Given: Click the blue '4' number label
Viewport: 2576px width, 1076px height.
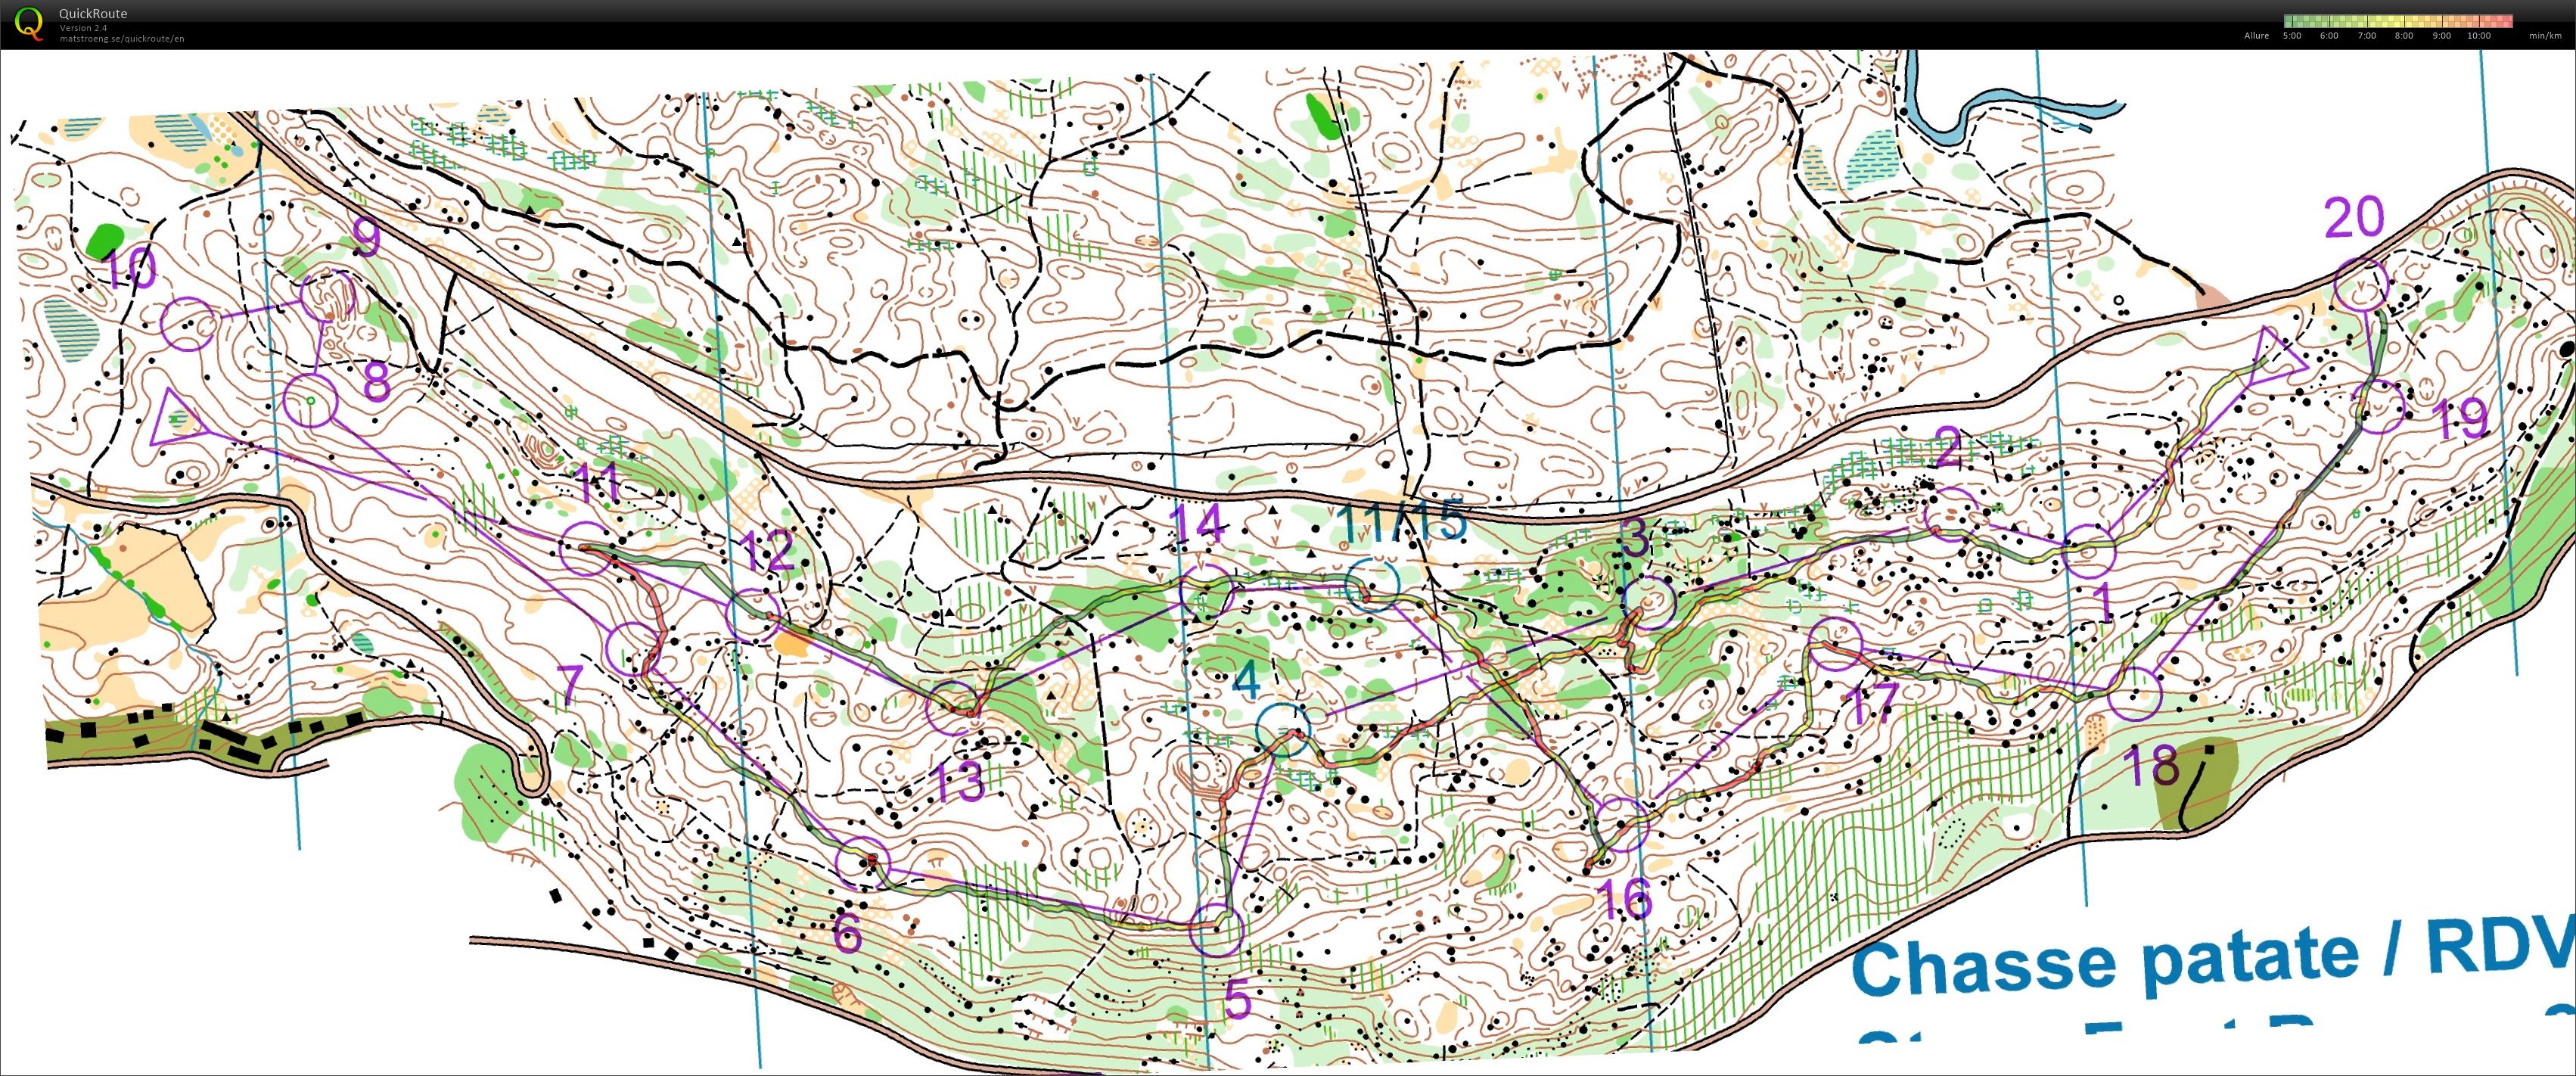Looking at the screenshot, I should click(1246, 681).
